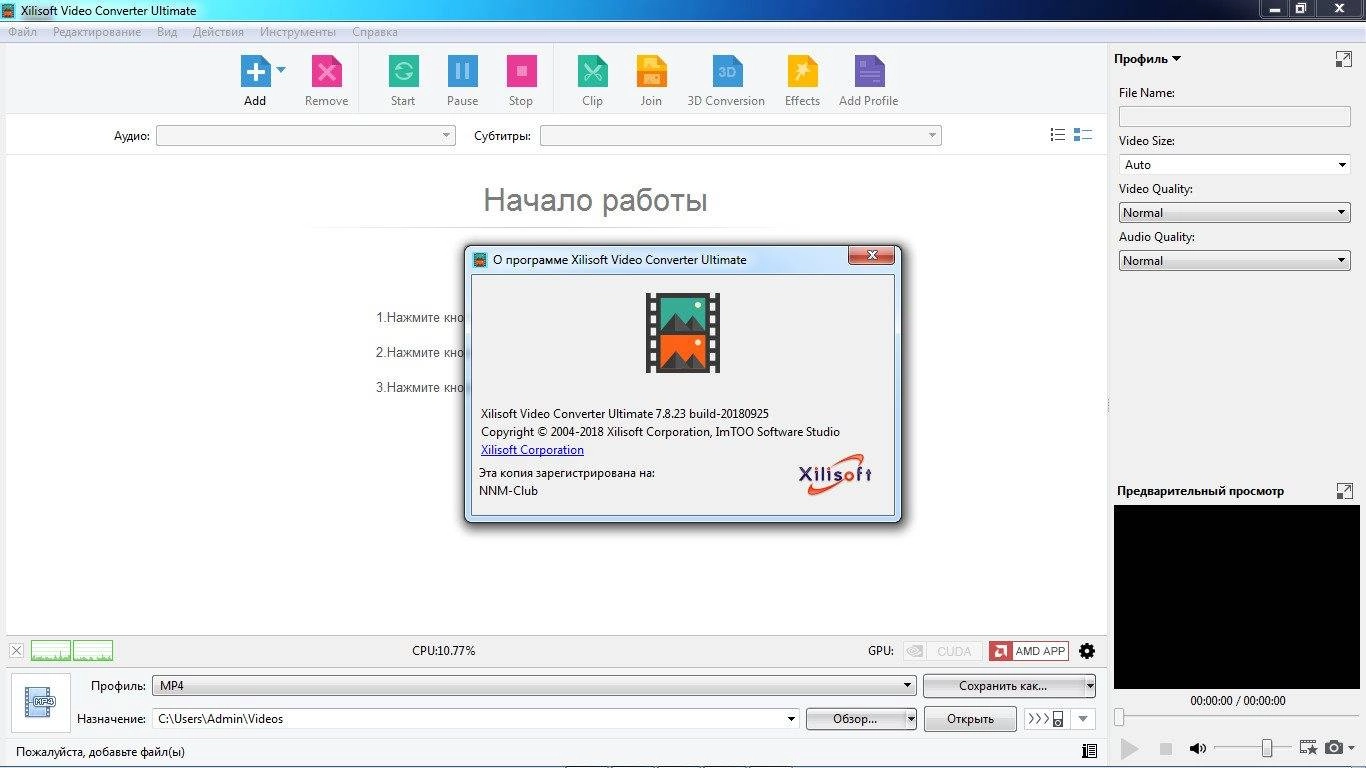Open the Инструменты menu
1366x768 pixels.
[x=298, y=32]
